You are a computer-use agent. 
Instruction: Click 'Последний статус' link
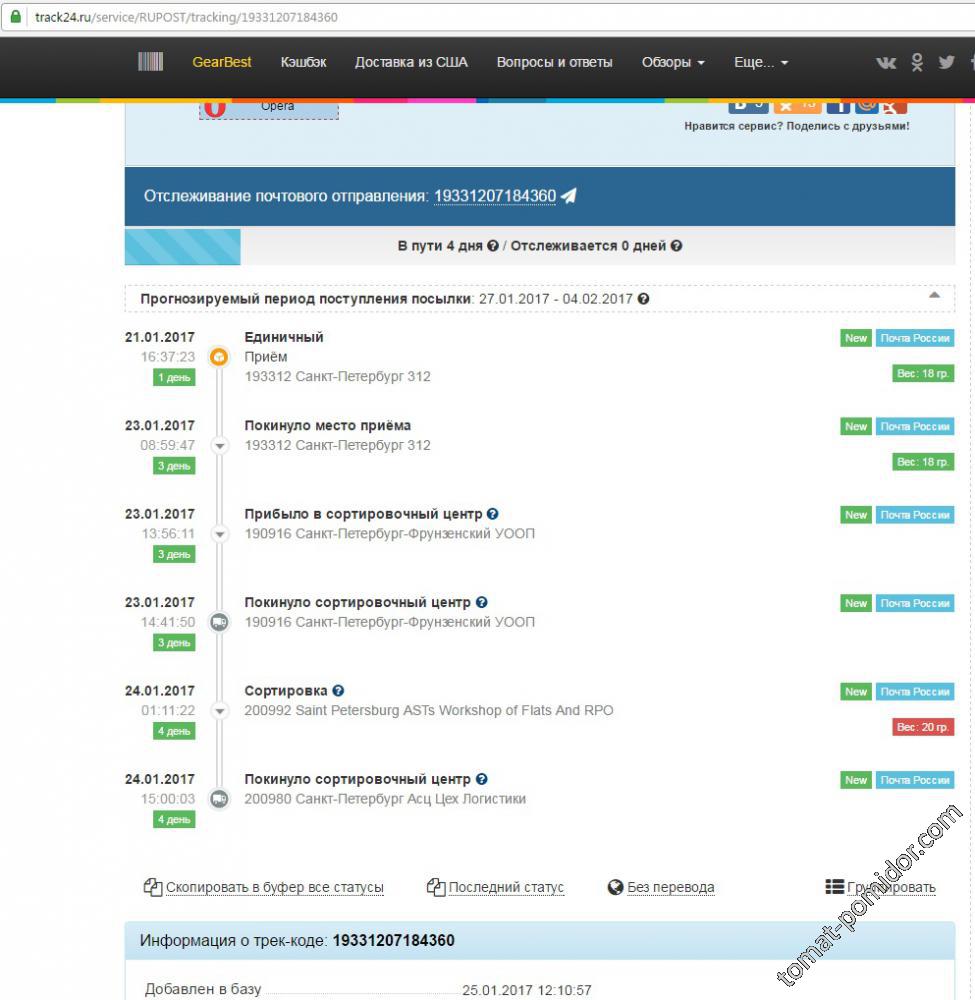(506, 887)
